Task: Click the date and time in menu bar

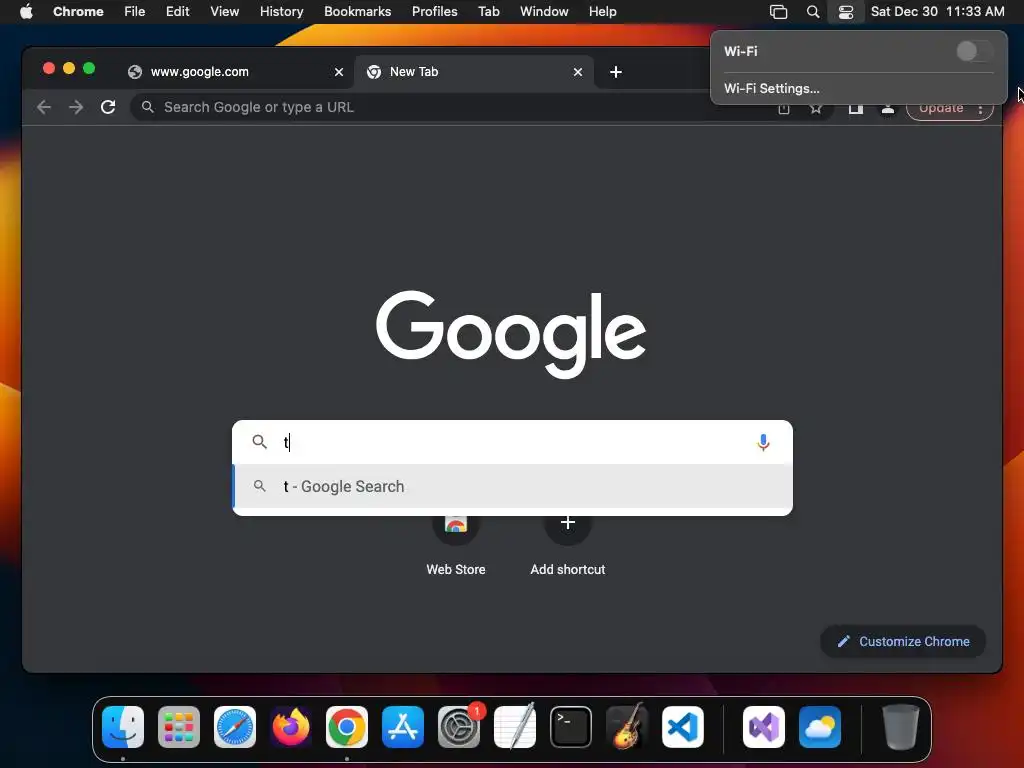Action: pos(937,12)
